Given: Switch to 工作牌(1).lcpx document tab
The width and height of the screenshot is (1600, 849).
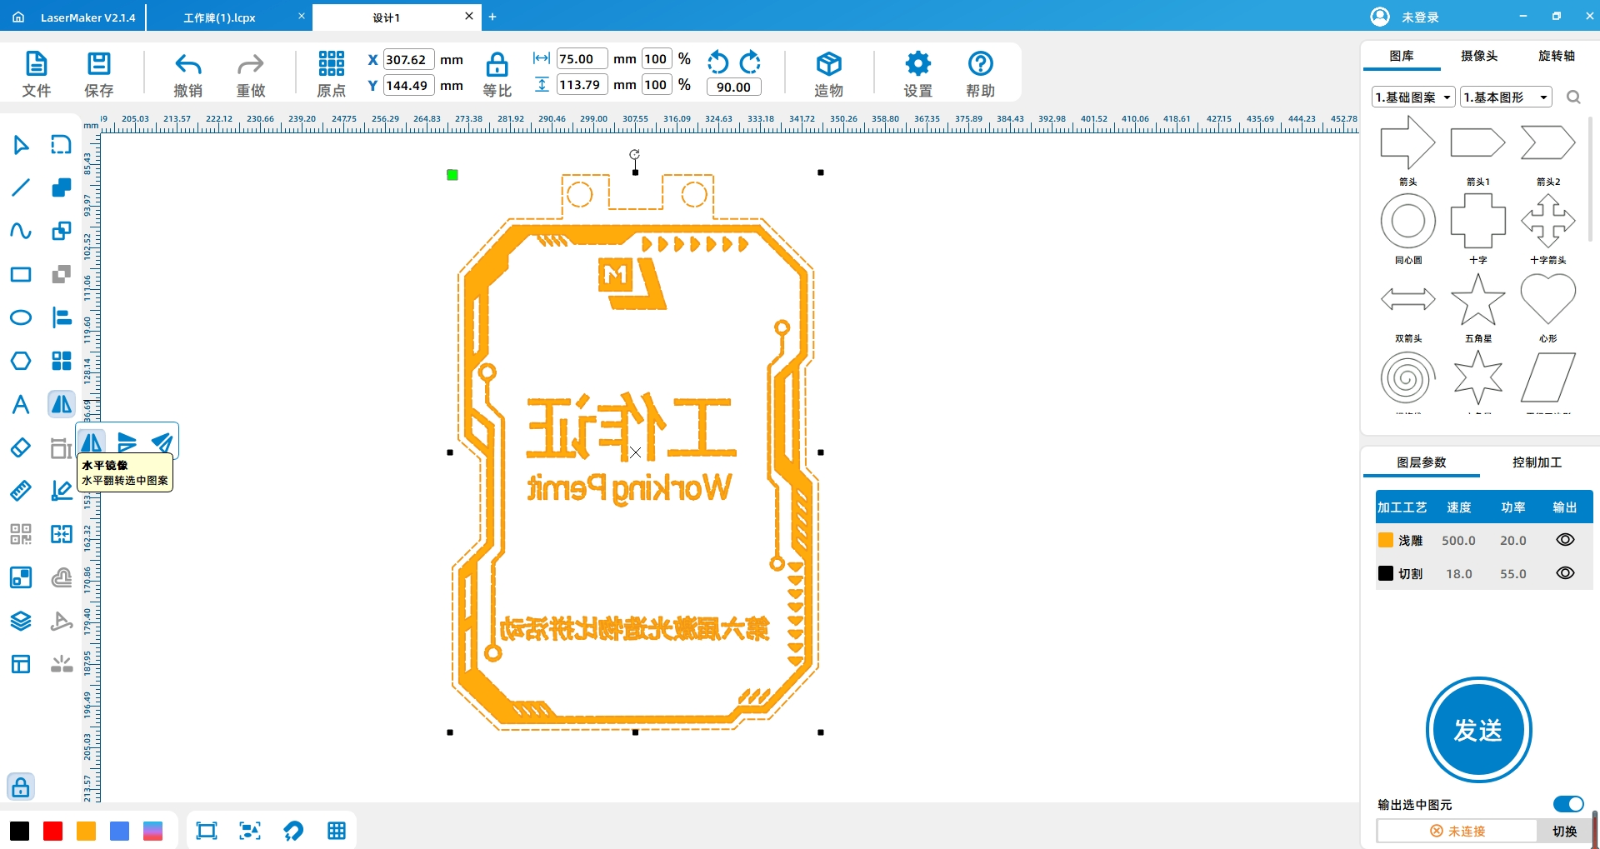Looking at the screenshot, I should [219, 18].
